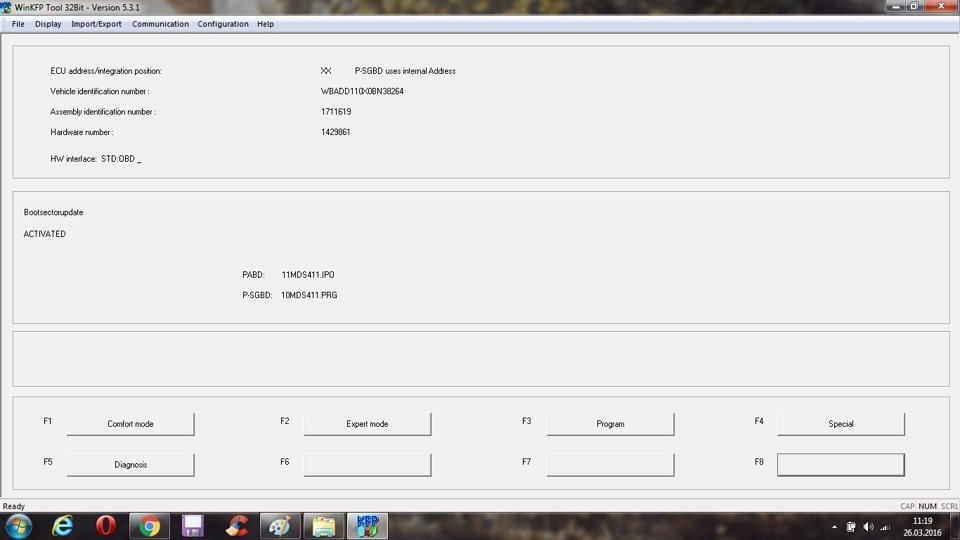Open the Communication menu

(x=160, y=24)
